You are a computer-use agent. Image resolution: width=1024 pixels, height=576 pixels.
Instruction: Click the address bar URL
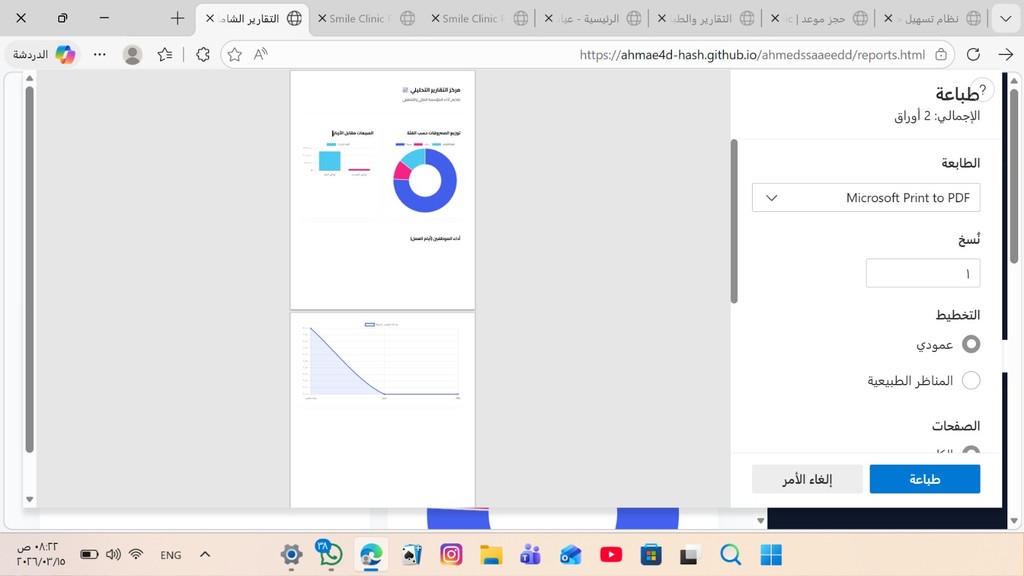[x=752, y=55]
